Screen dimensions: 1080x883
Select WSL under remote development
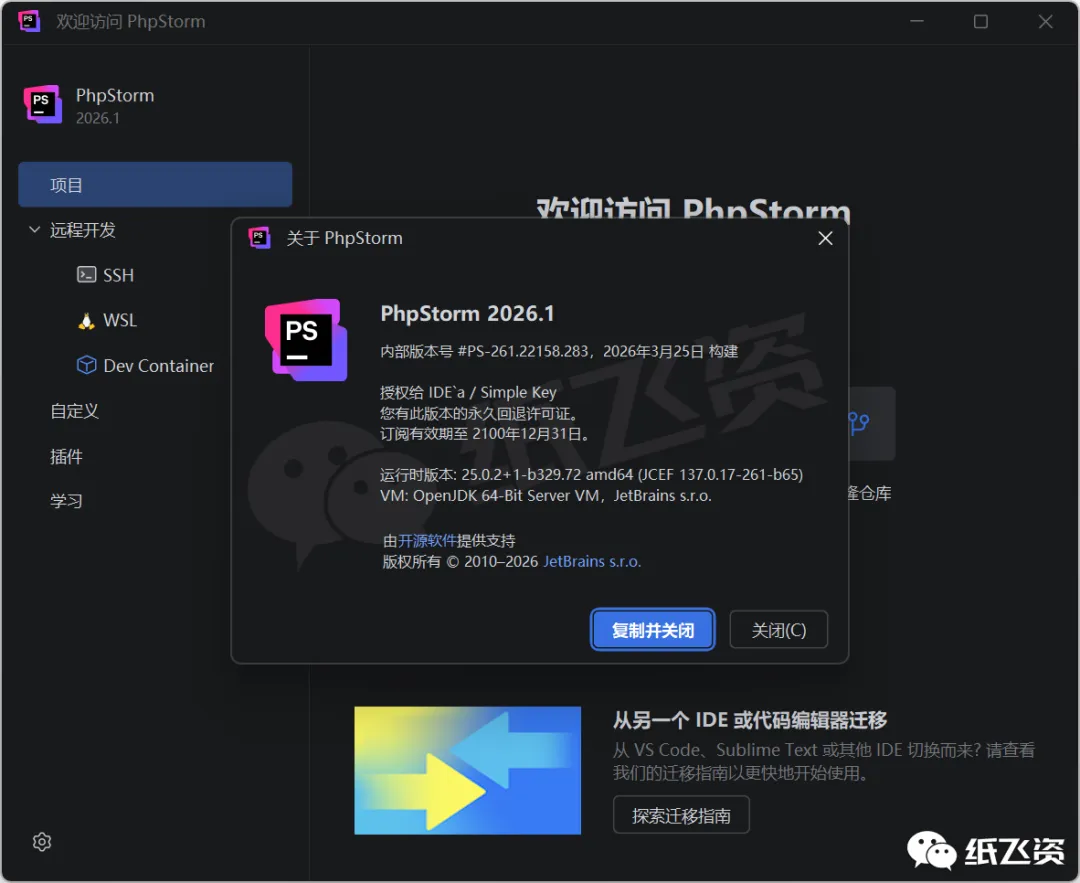click(x=120, y=320)
